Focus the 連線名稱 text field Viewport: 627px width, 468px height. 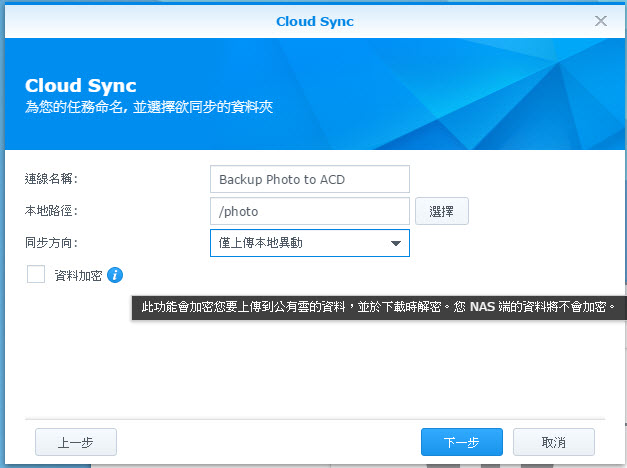click(x=310, y=179)
